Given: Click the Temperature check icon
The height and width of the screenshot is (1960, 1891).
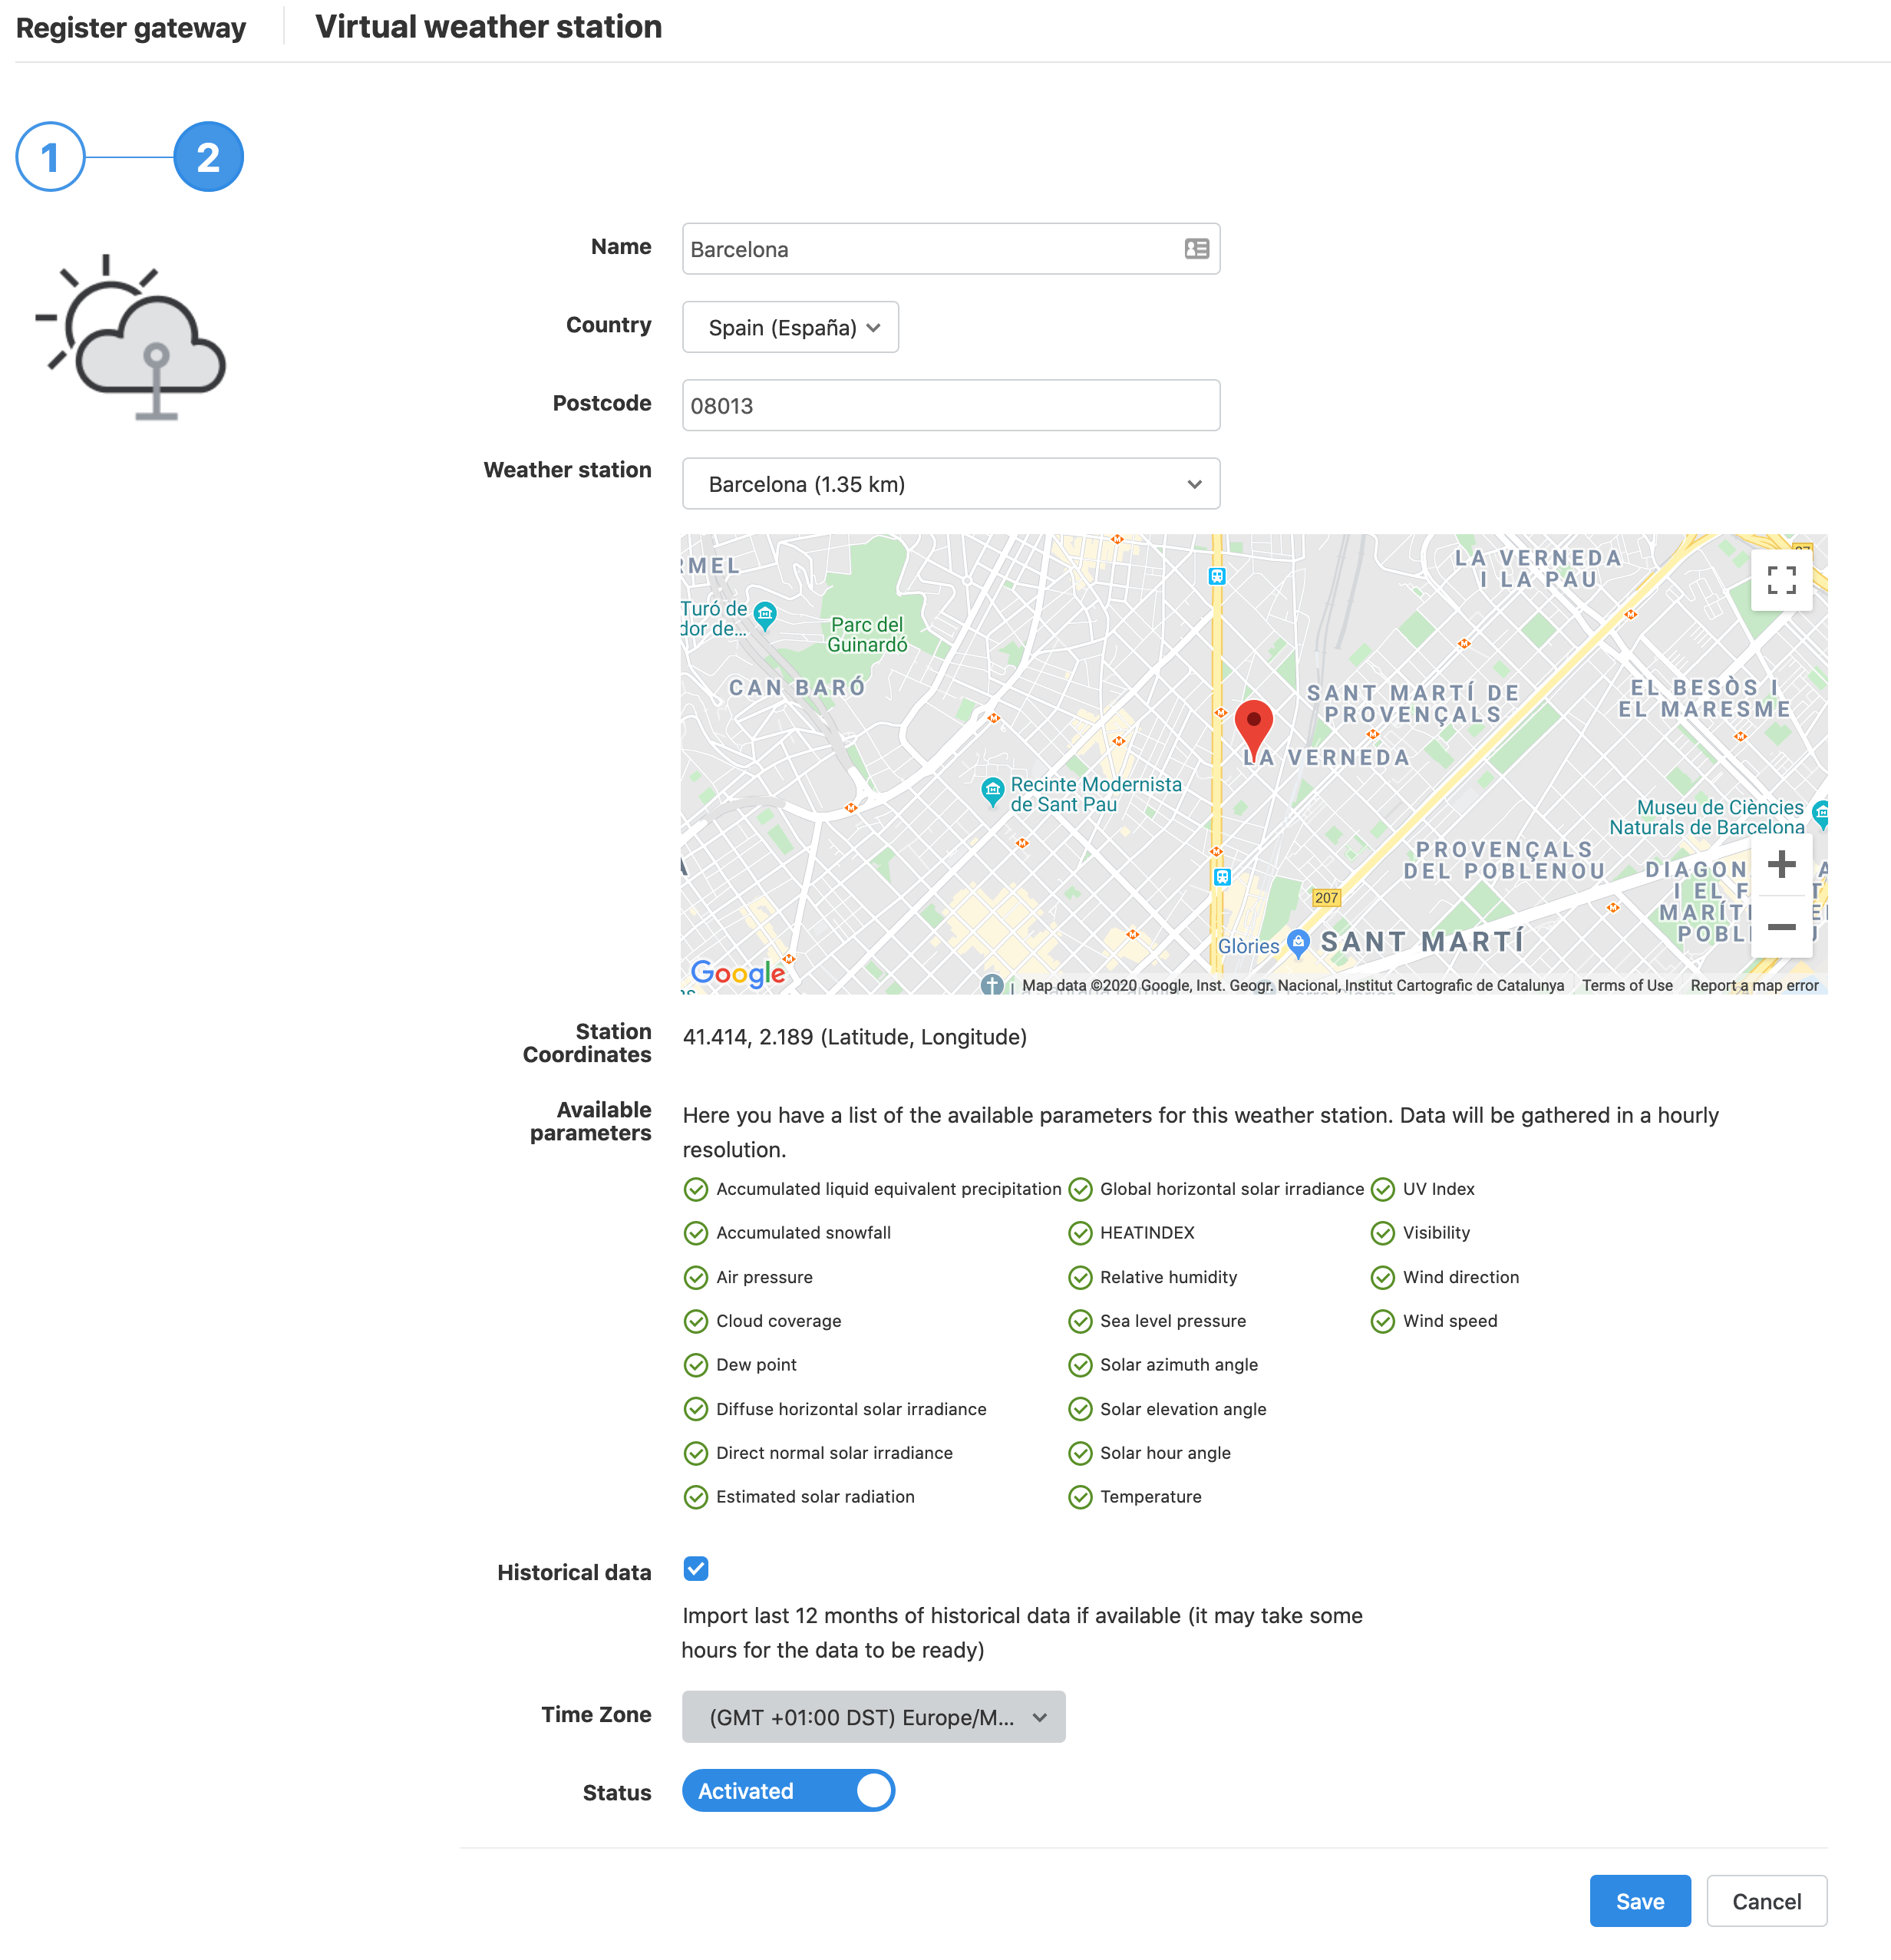Looking at the screenshot, I should 1080,1497.
